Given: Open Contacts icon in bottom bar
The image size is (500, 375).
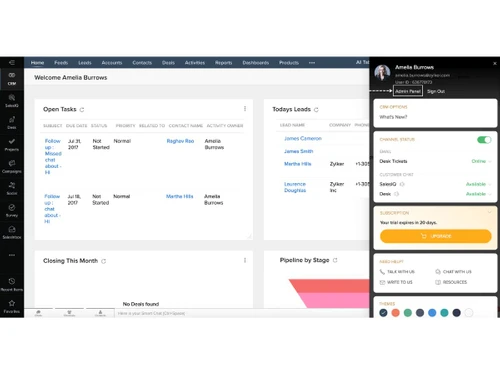Looking at the screenshot, I should tap(100, 313).
